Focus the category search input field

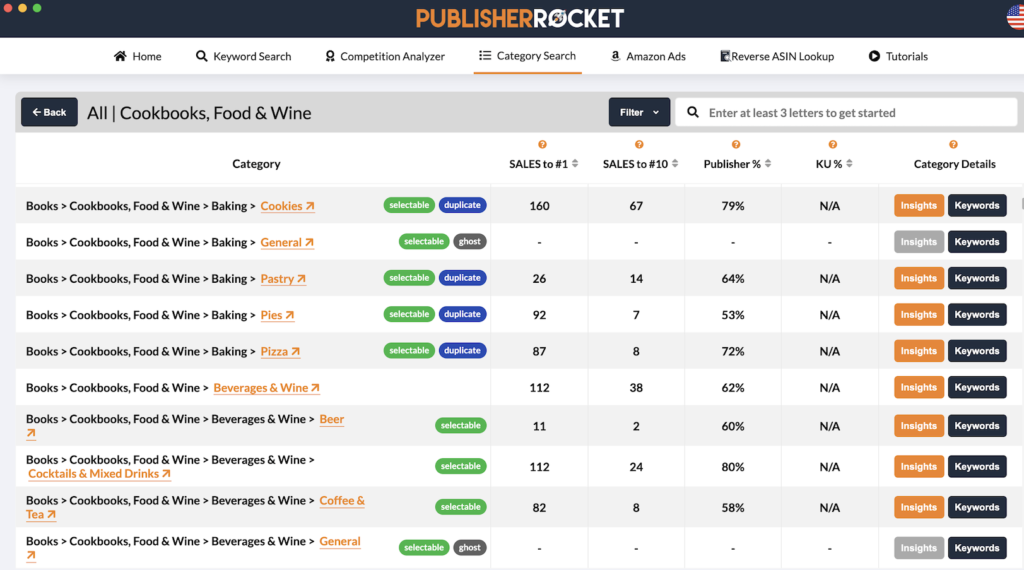point(846,112)
